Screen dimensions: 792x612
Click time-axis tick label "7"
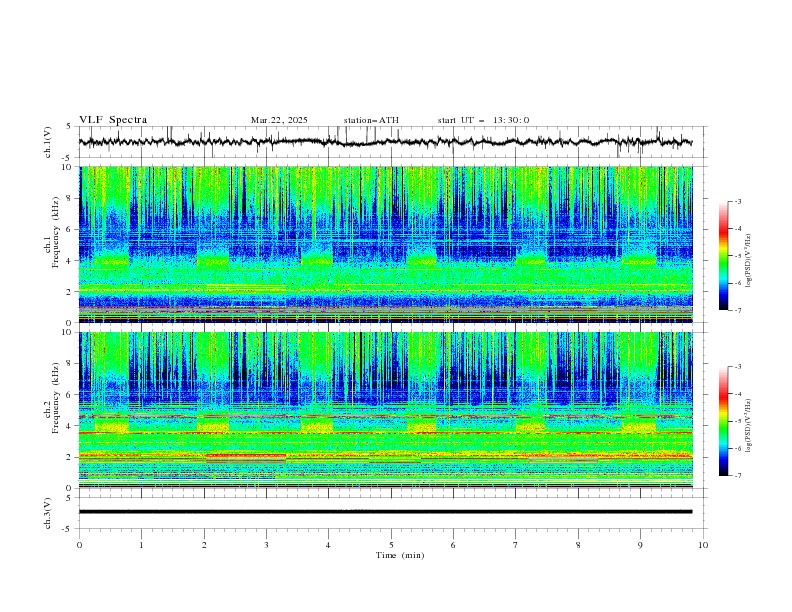[x=516, y=545]
